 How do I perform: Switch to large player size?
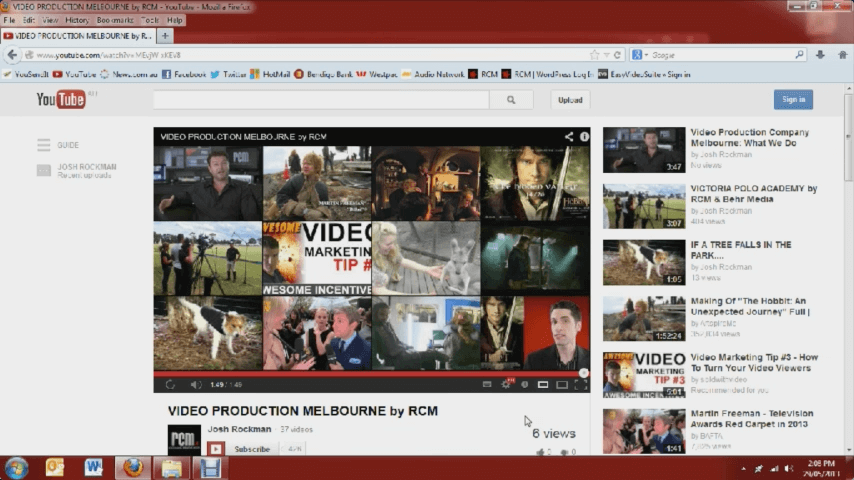(x=562, y=385)
